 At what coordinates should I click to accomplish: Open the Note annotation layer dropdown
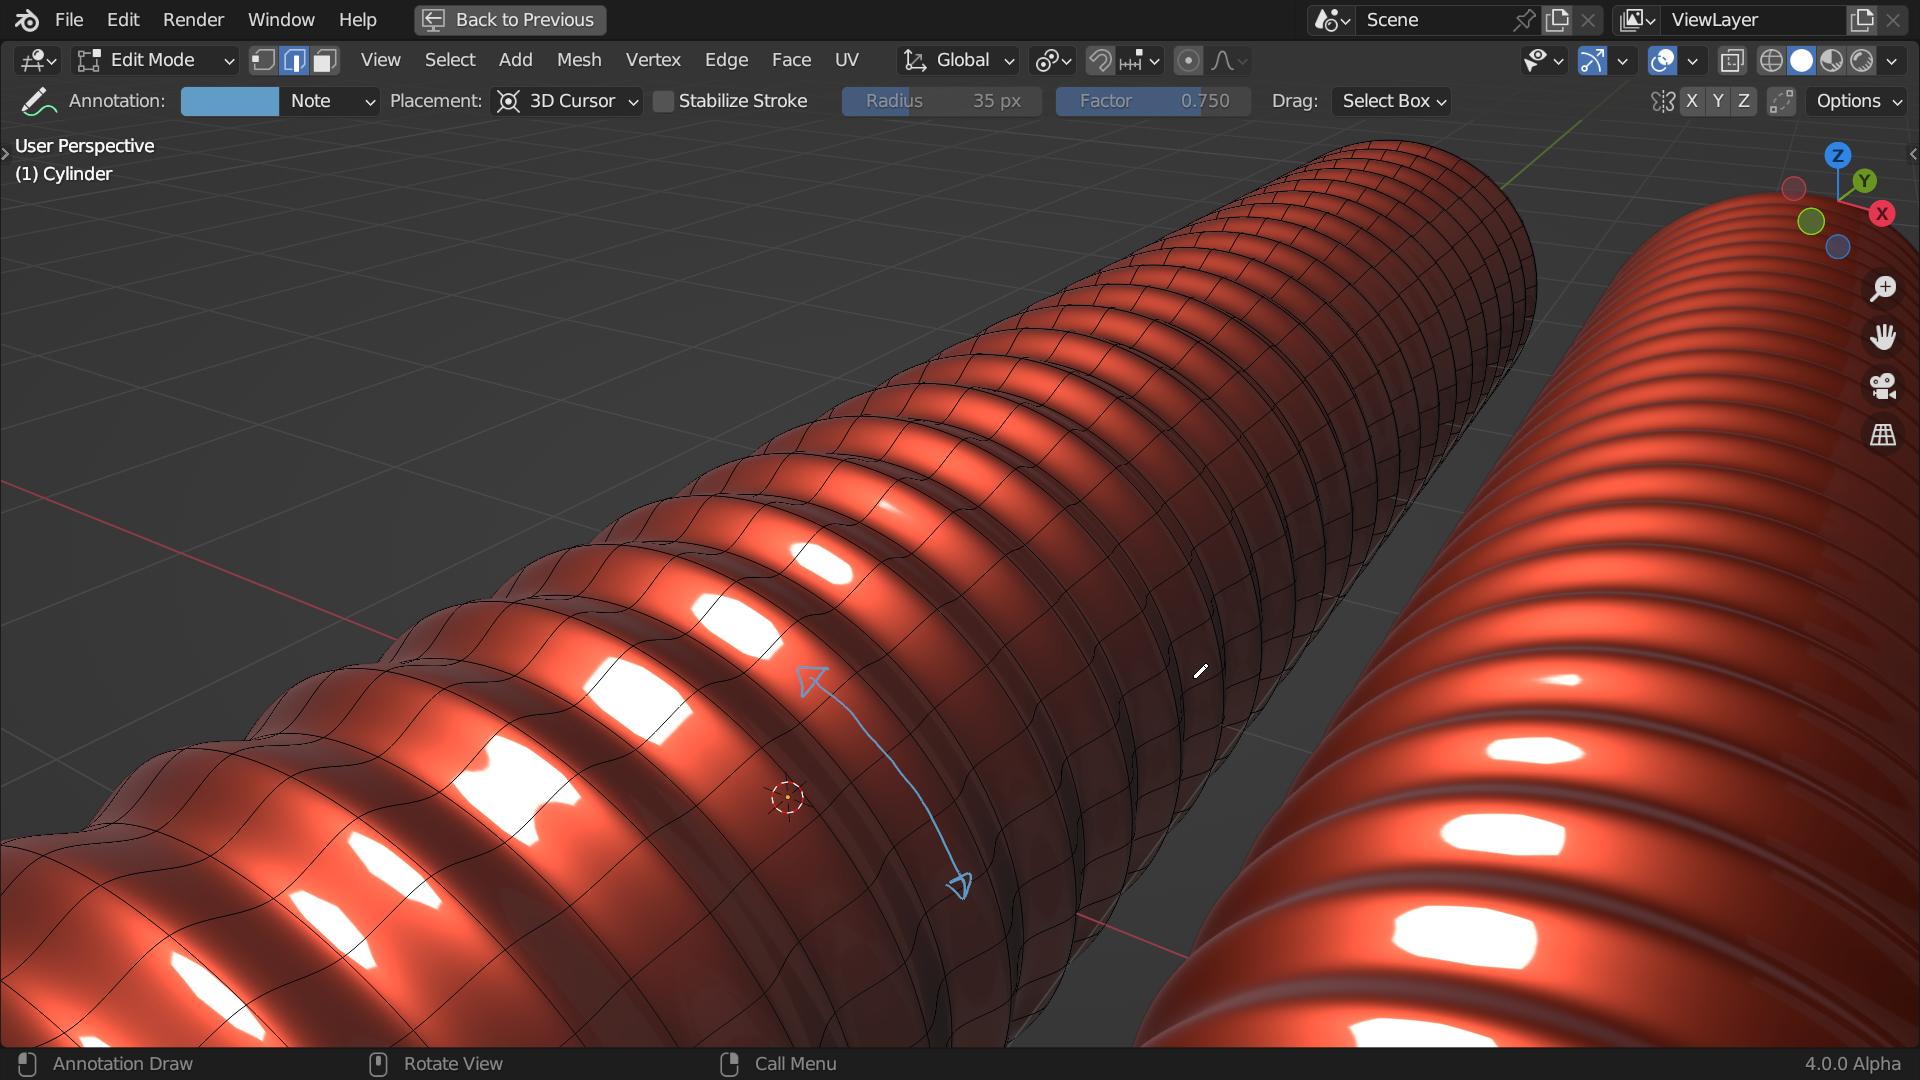coord(329,101)
